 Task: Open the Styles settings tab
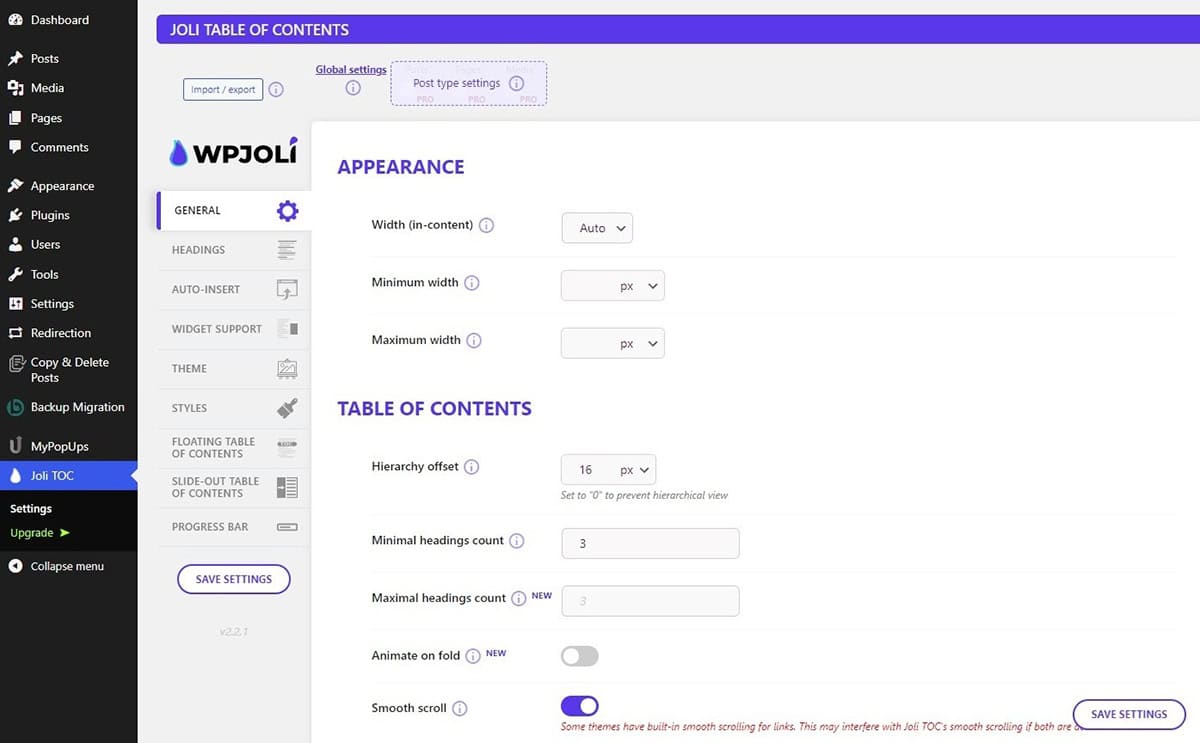[234, 408]
